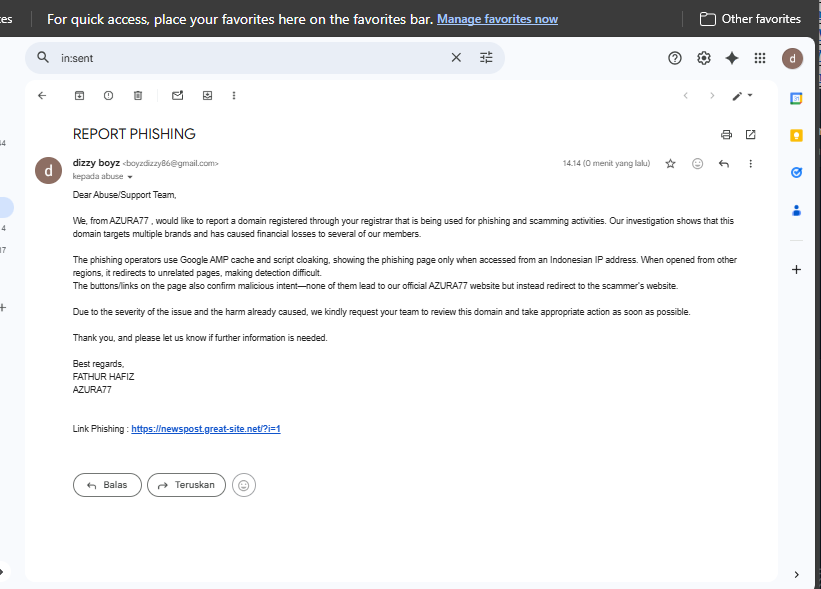Open the email in a new window
The height and width of the screenshot is (589, 821).
pos(750,135)
